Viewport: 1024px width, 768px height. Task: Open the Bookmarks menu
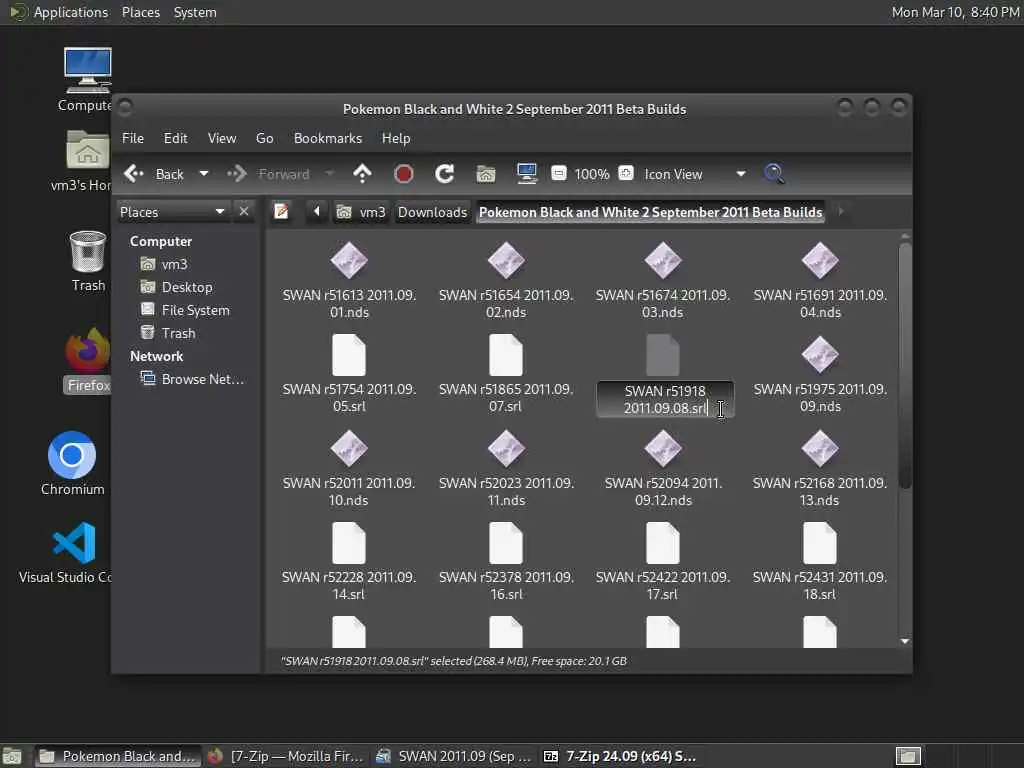328,138
